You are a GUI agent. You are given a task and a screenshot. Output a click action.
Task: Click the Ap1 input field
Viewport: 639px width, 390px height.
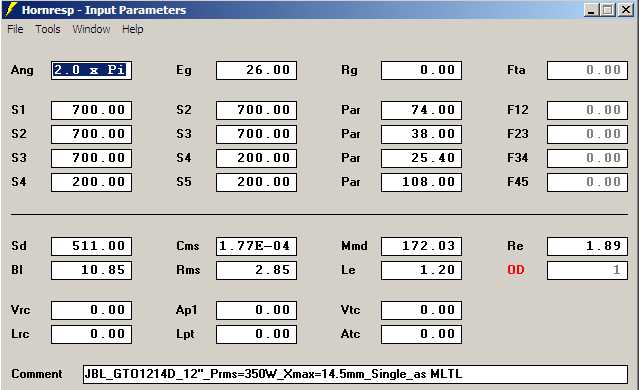tap(256, 310)
